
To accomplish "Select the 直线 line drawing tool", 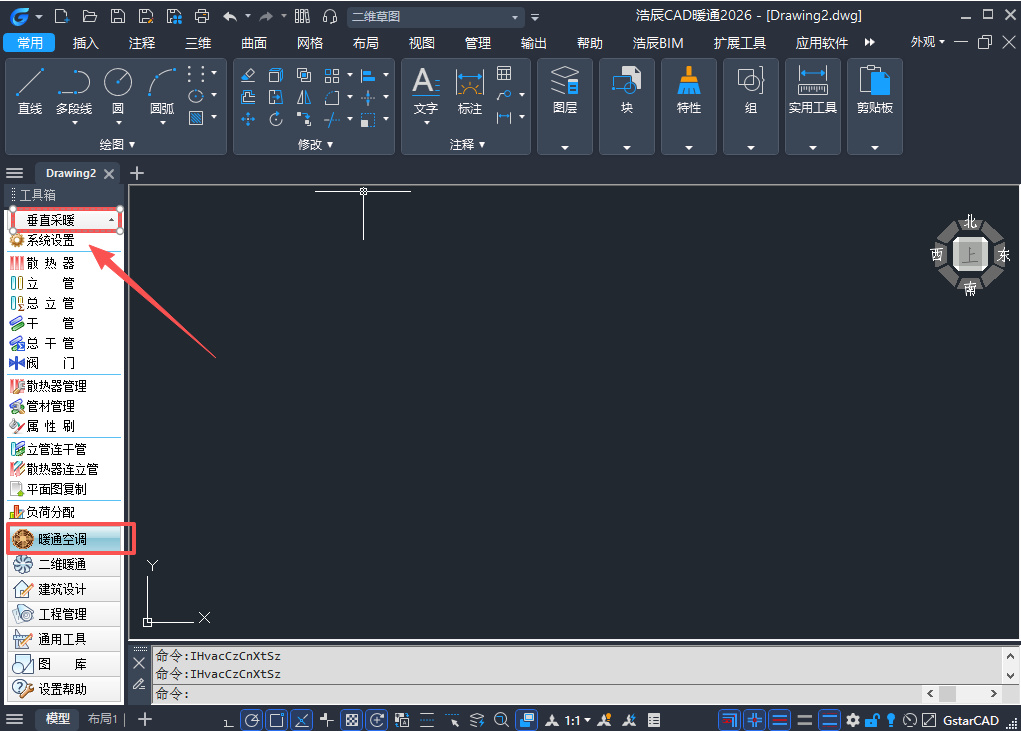I will [x=29, y=91].
